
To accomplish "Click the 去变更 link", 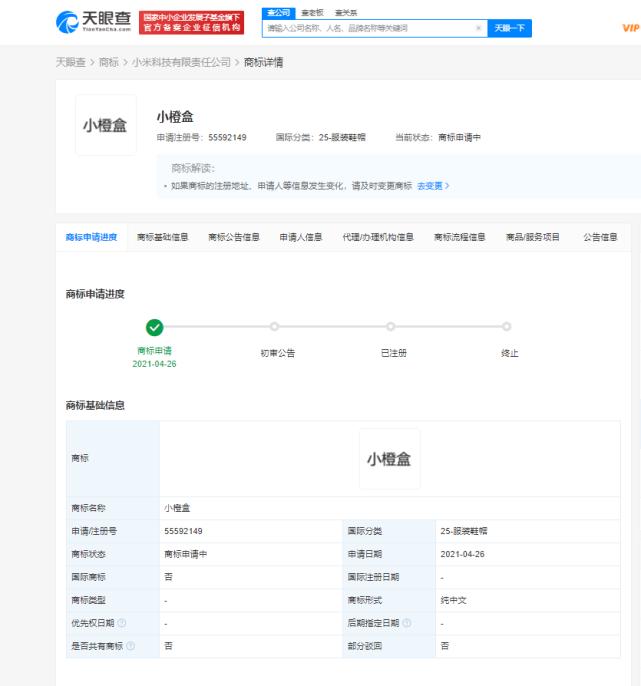I will pyautogui.click(x=433, y=186).
